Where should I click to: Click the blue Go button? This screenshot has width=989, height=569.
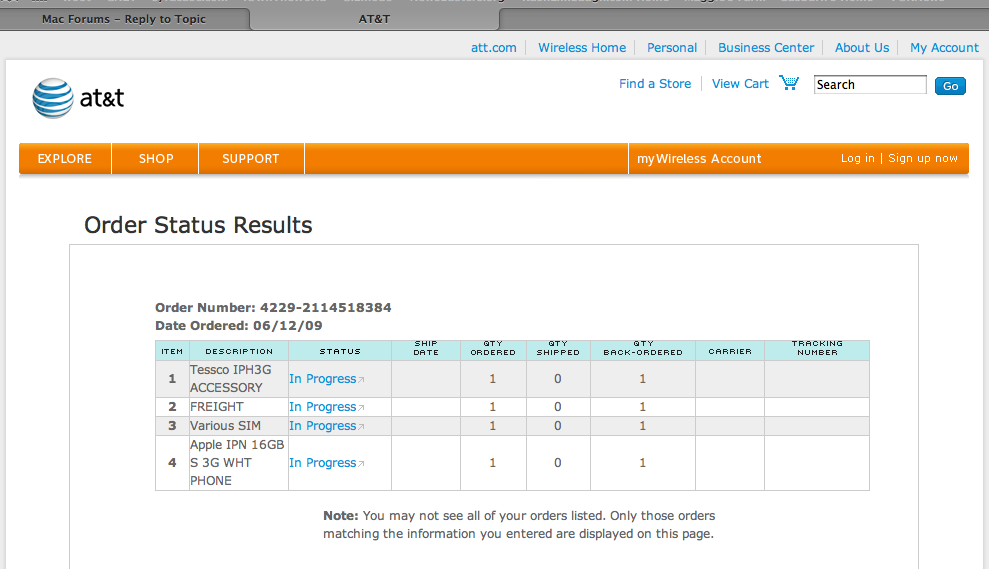click(950, 86)
